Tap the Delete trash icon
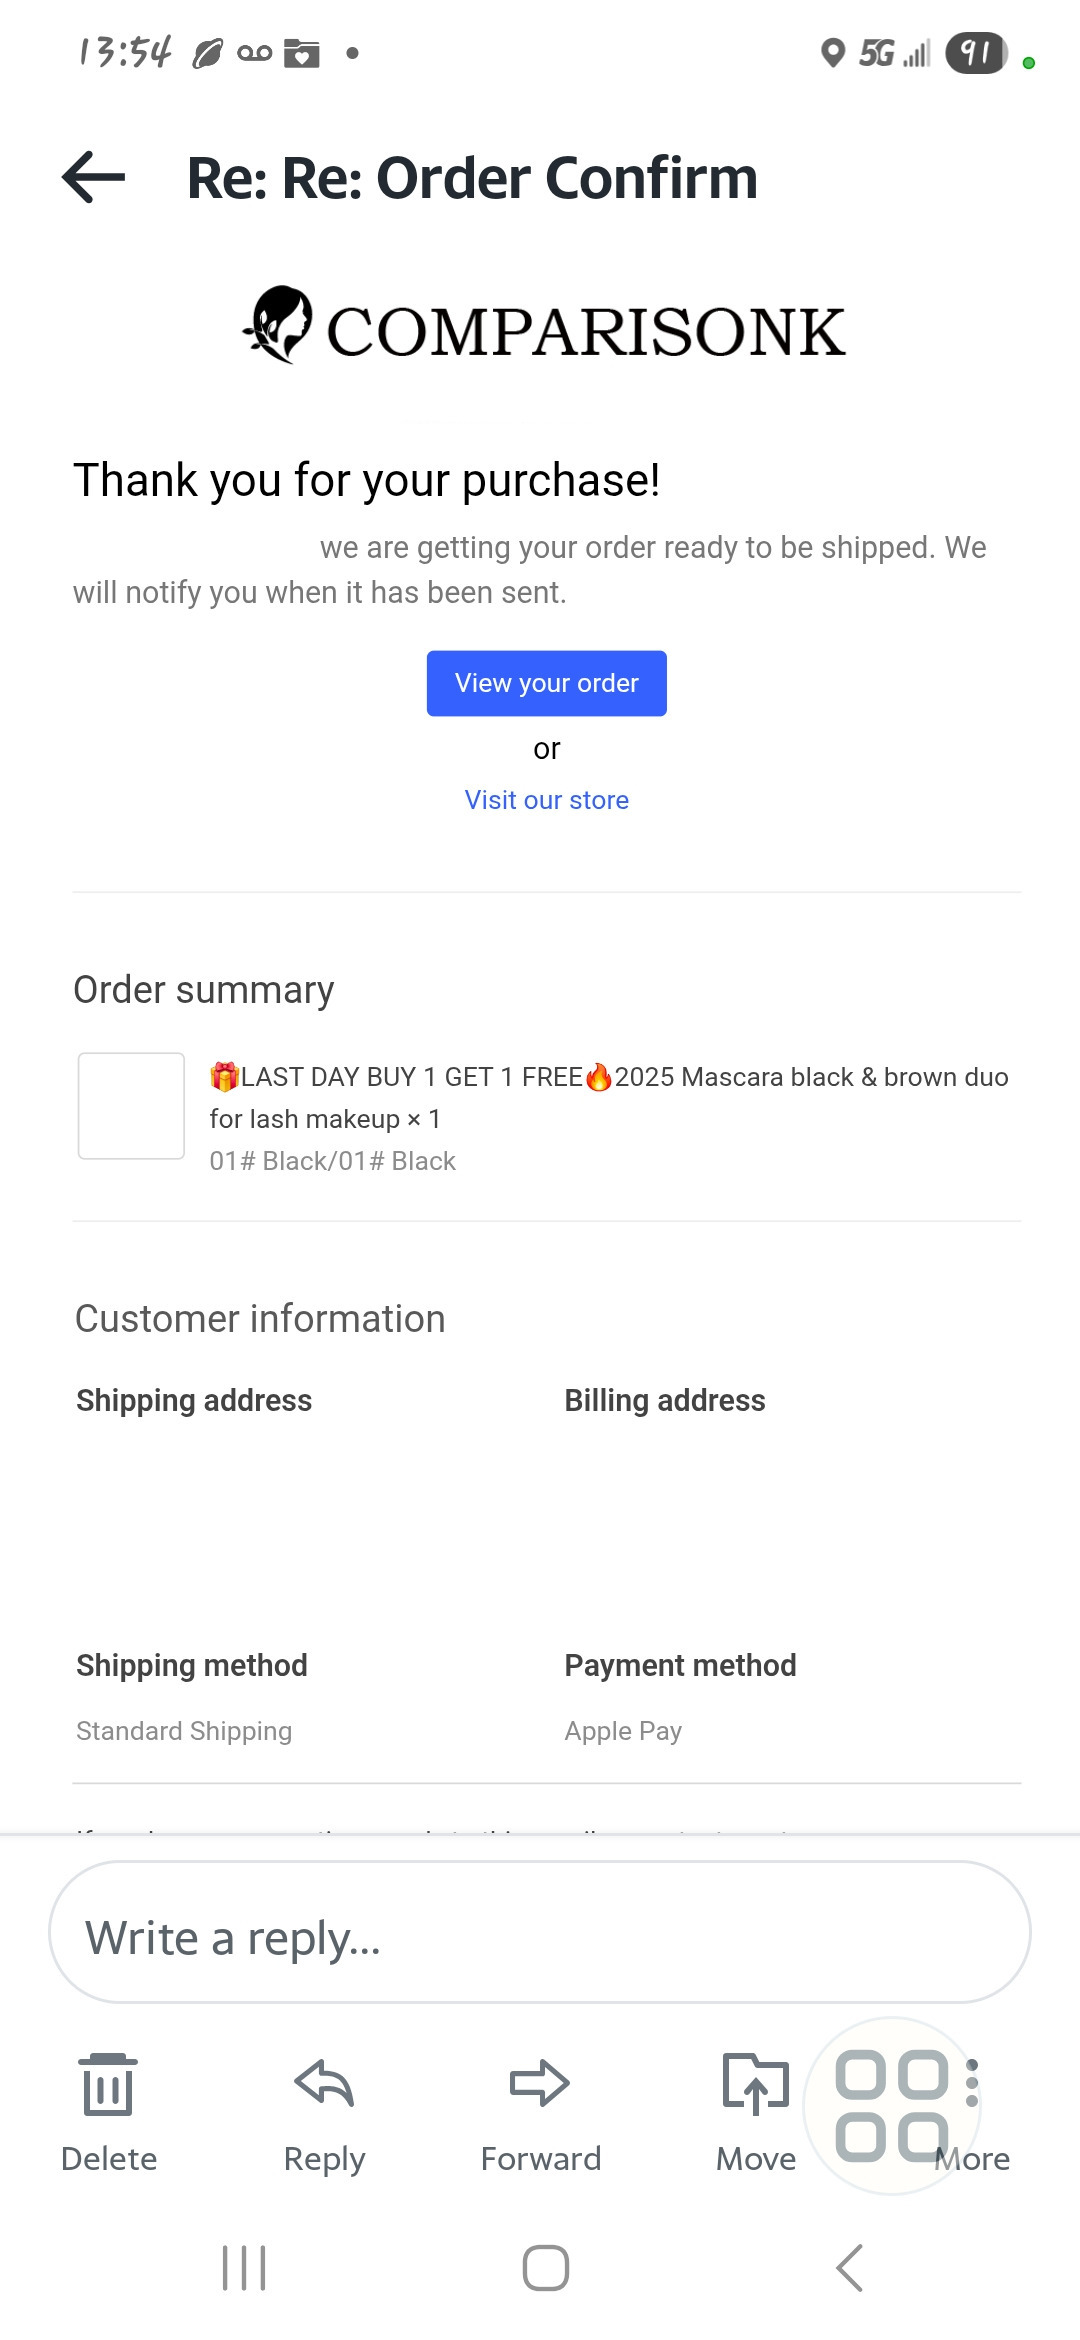Screen dimensions: 1080x2340 tap(108, 2085)
